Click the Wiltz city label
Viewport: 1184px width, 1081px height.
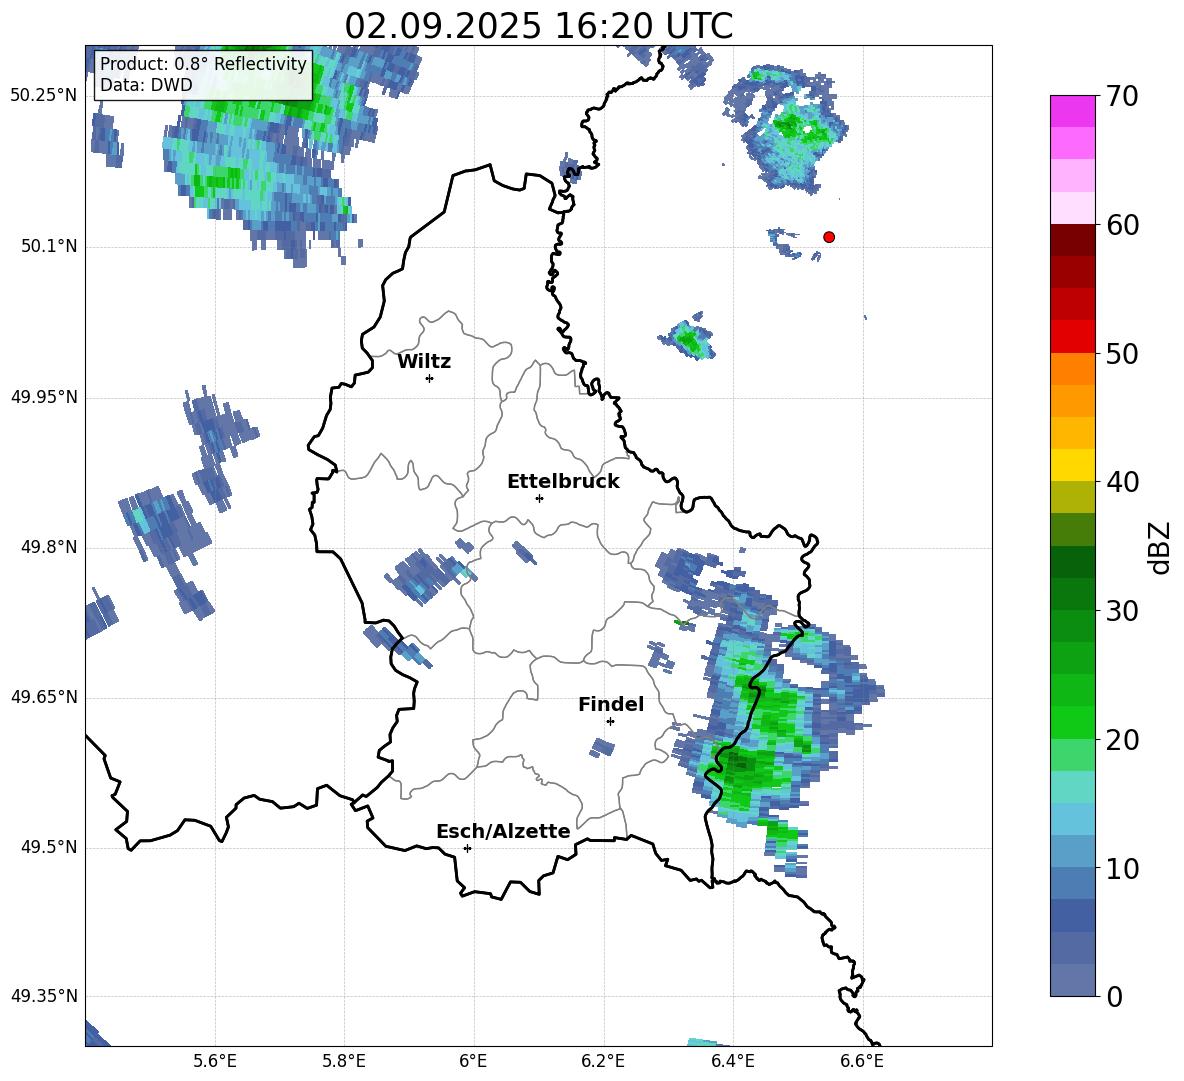pyautogui.click(x=424, y=362)
